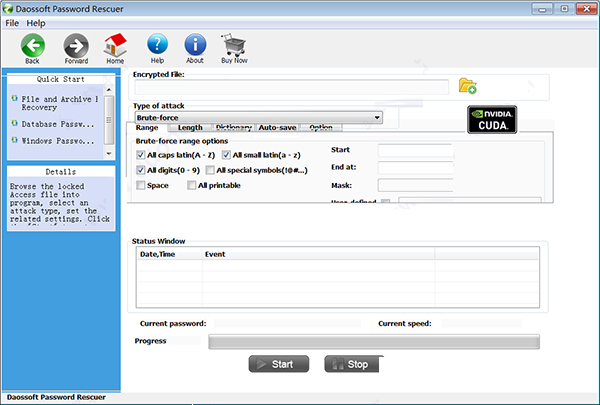Viewport: 600px width, 405px height.
Task: Click the Start range input field
Action: 416,150
